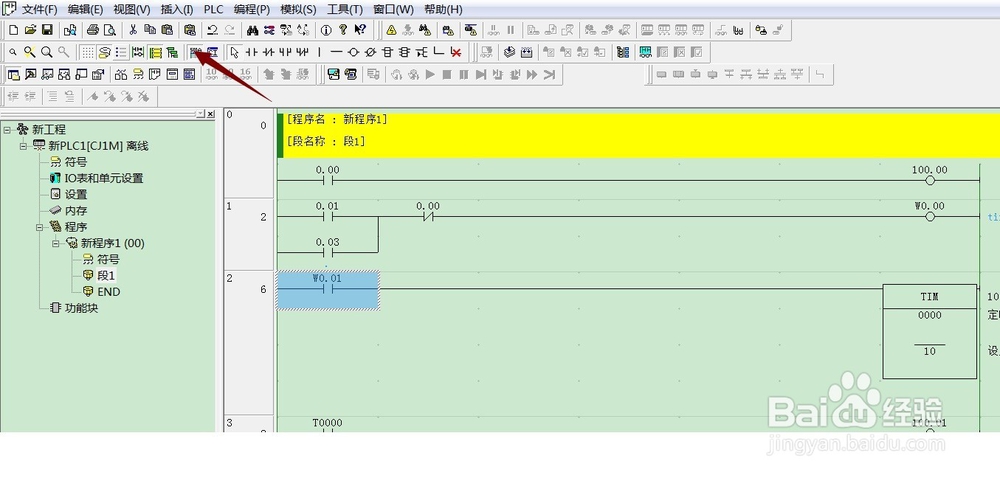Insert a normally closed contact

(268, 52)
